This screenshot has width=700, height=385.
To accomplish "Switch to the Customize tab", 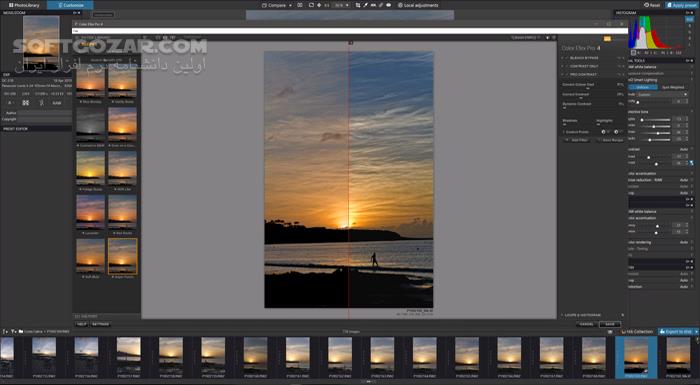I will [x=70, y=5].
